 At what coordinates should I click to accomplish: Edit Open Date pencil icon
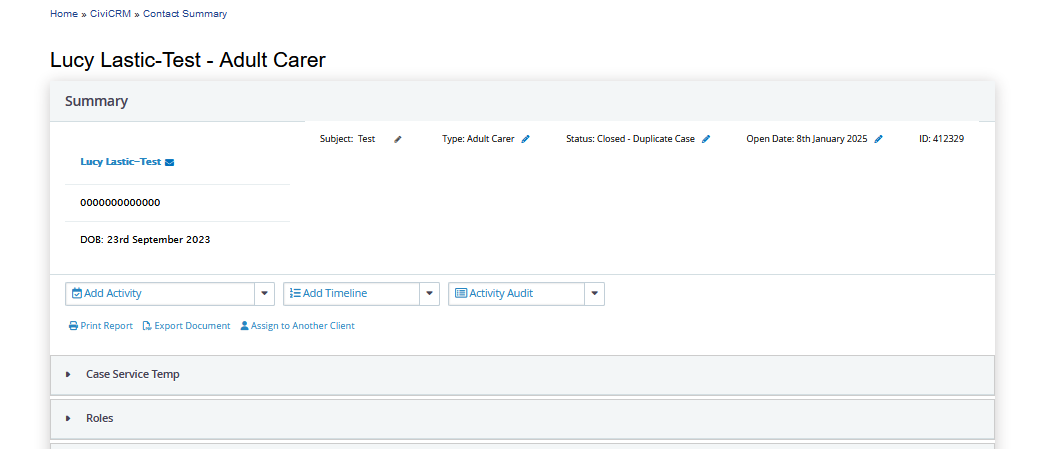(879, 139)
